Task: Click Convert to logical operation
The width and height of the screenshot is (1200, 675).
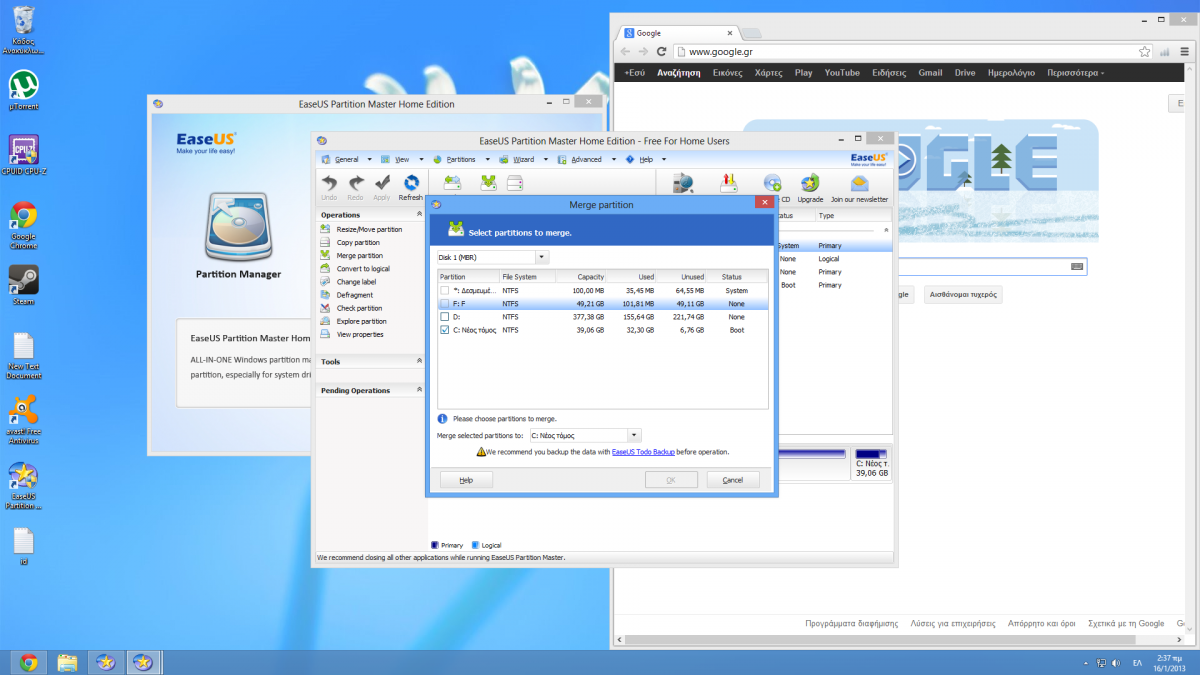Action: click(363, 269)
